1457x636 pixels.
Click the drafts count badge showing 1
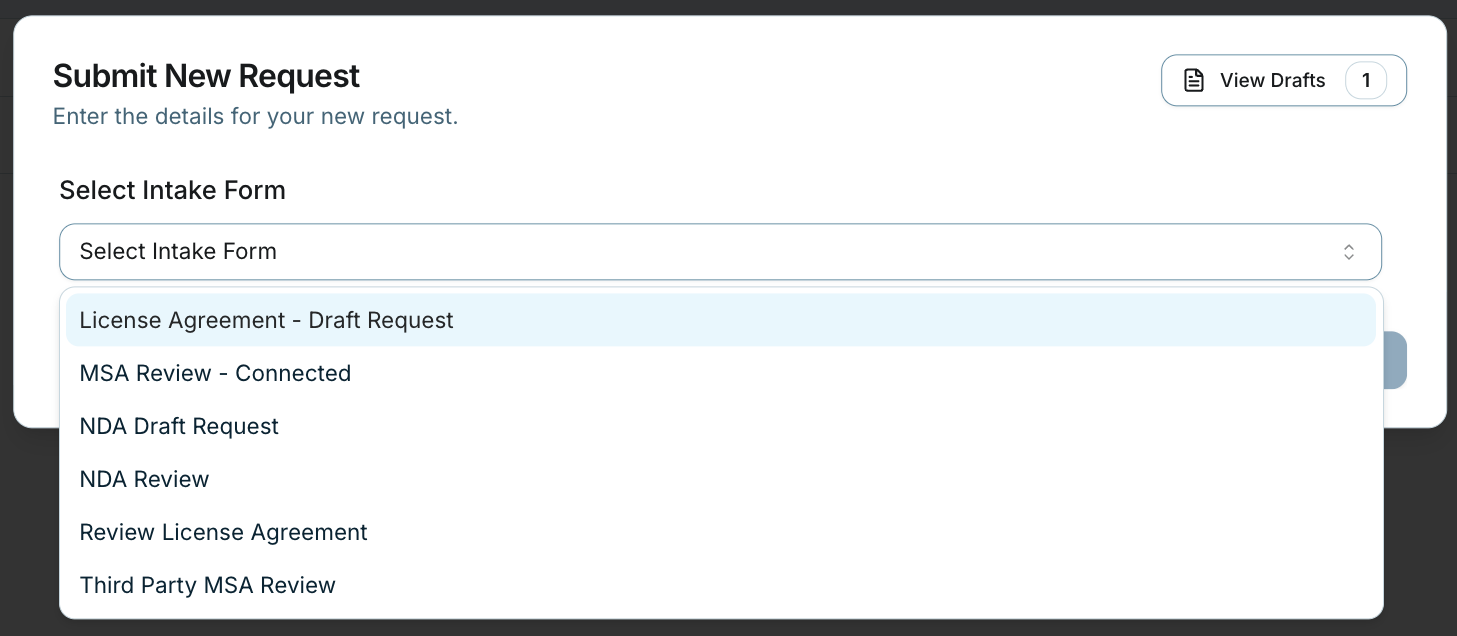pos(1366,81)
